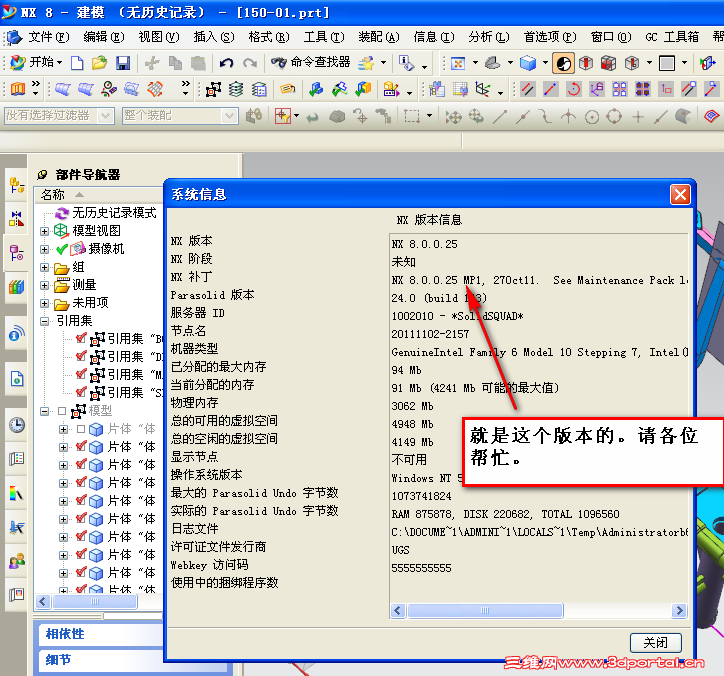
Task: Toggle the red check of reference set “B
Action: tap(81, 338)
